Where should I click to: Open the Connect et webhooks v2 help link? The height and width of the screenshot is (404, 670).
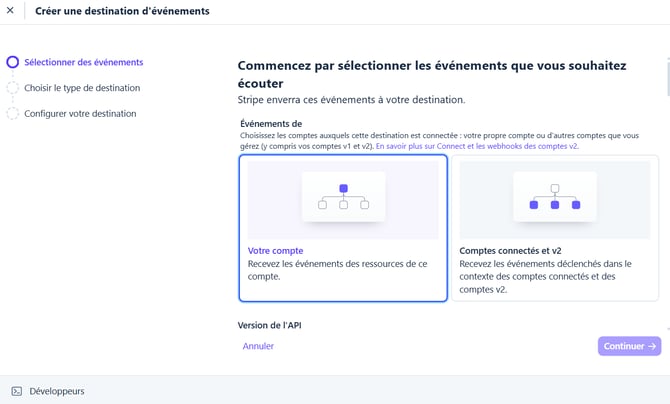pyautogui.click(x=476, y=146)
